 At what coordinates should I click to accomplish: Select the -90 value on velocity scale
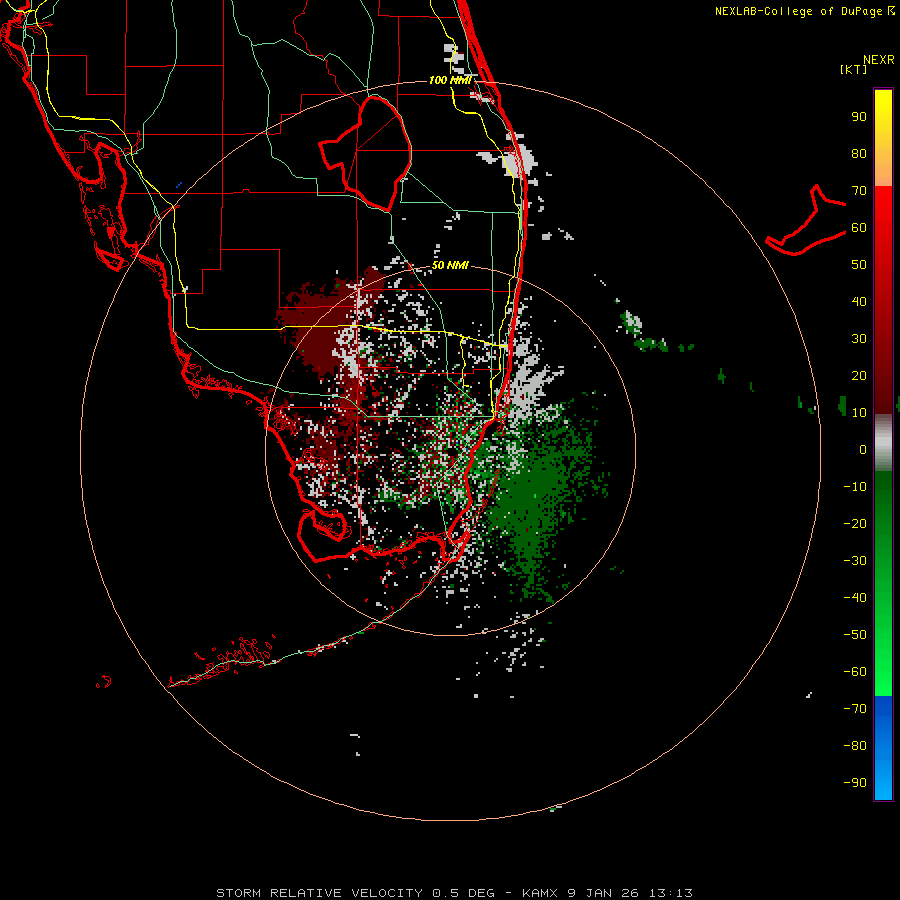click(x=855, y=782)
